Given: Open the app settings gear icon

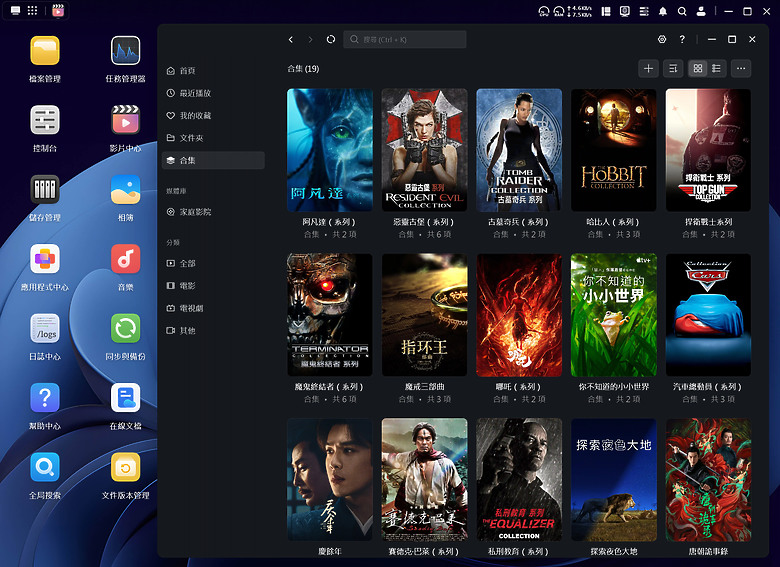Looking at the screenshot, I should pos(662,40).
